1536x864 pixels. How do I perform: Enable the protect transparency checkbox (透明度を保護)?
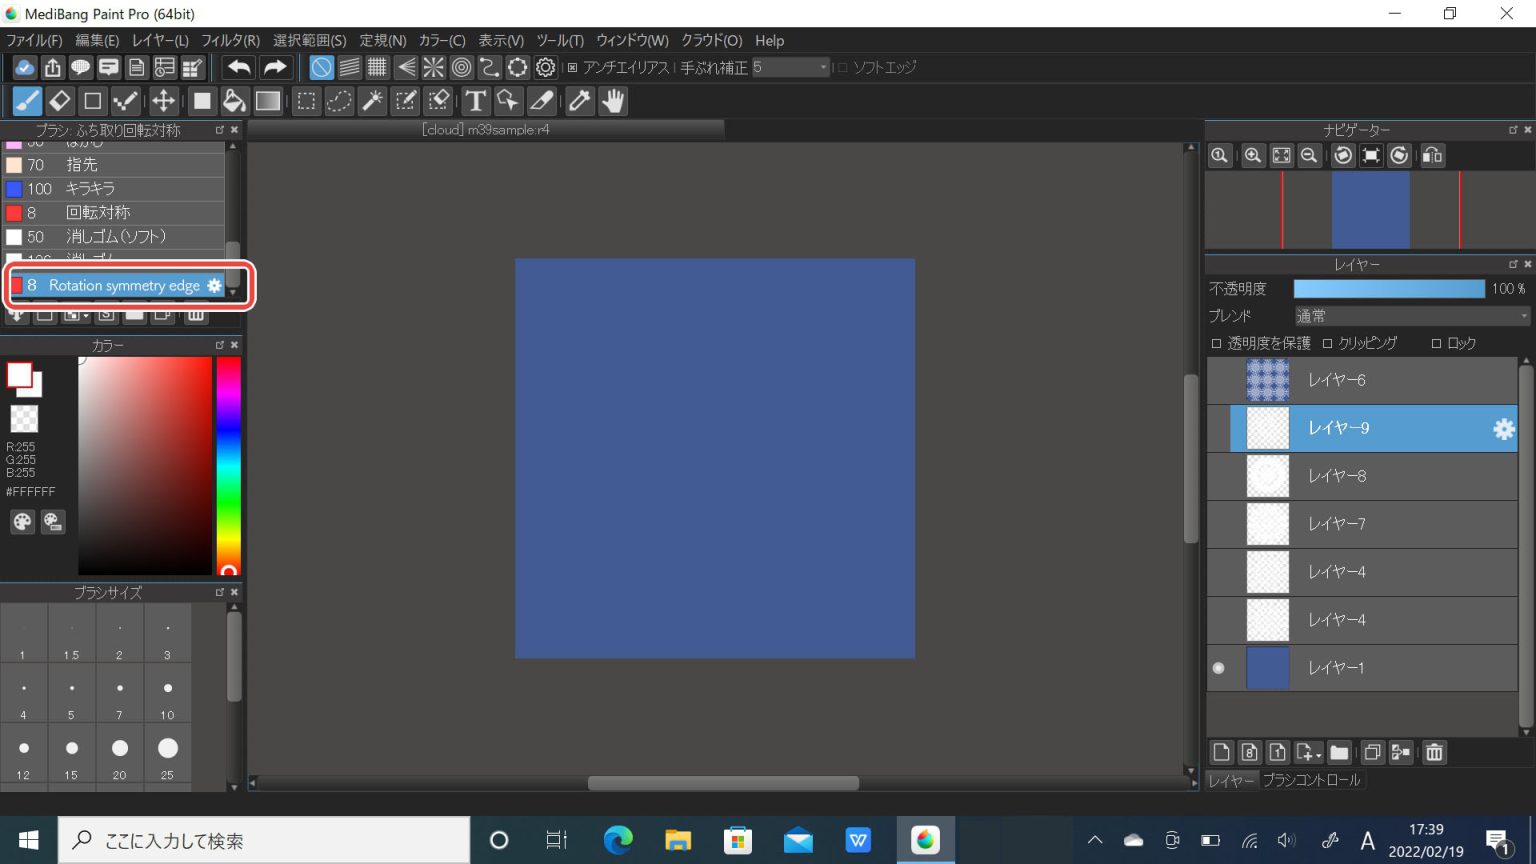pos(1216,343)
